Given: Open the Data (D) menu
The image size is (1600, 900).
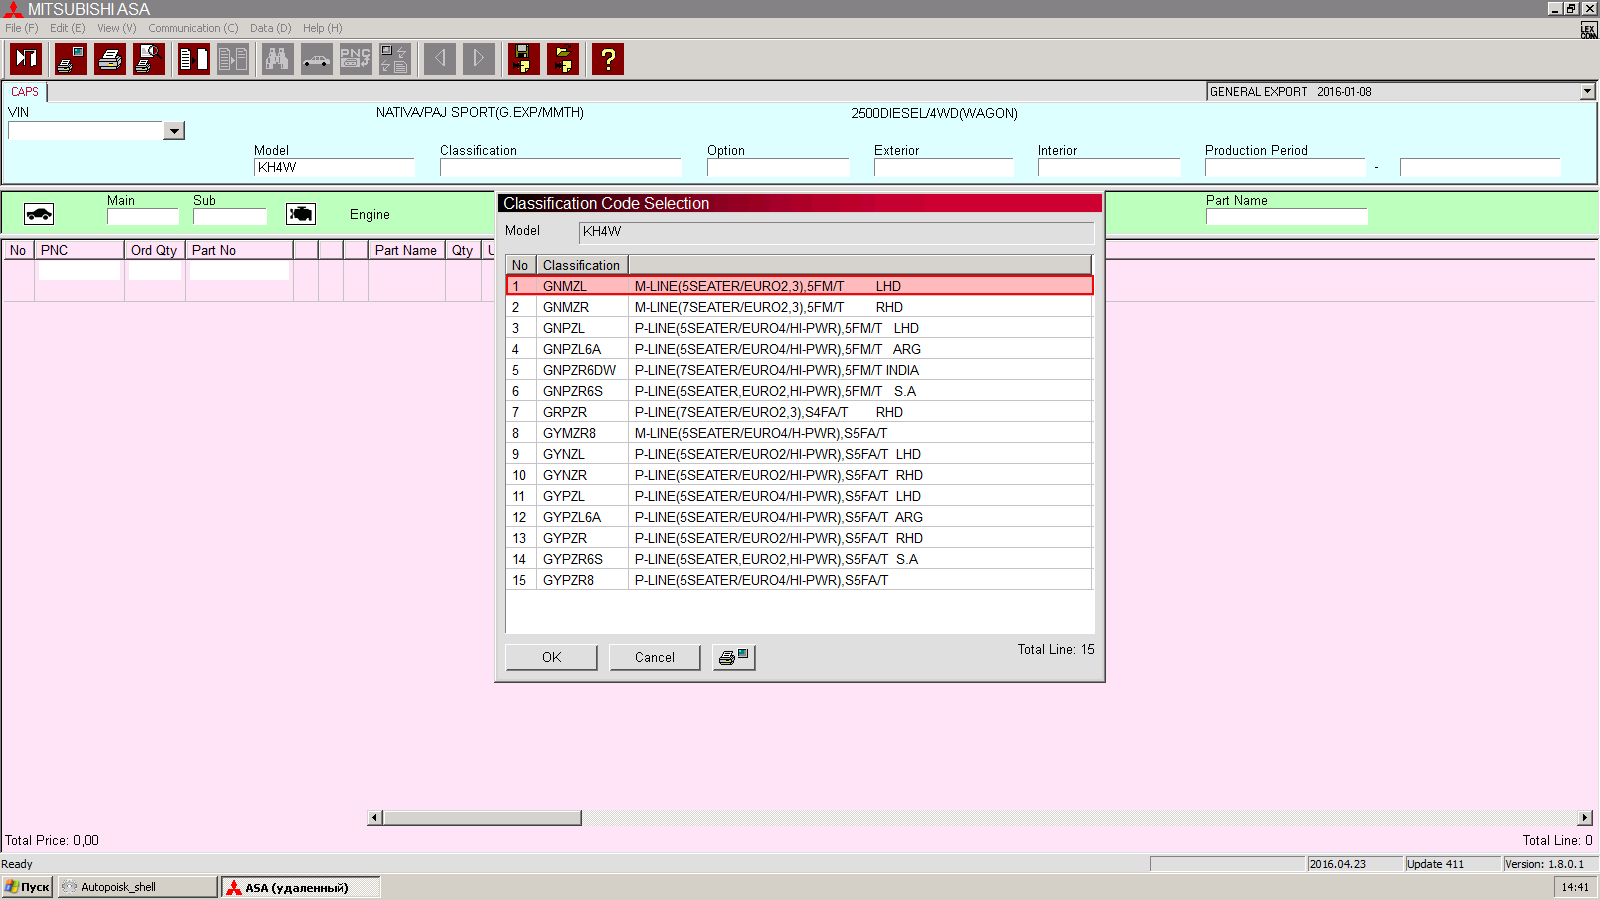Looking at the screenshot, I should [270, 28].
